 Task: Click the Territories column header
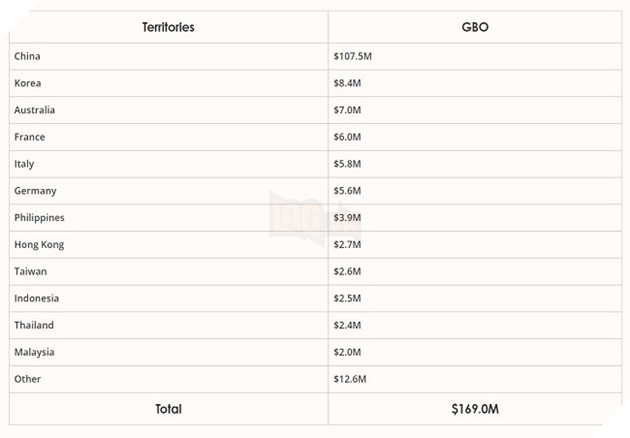tap(167, 27)
